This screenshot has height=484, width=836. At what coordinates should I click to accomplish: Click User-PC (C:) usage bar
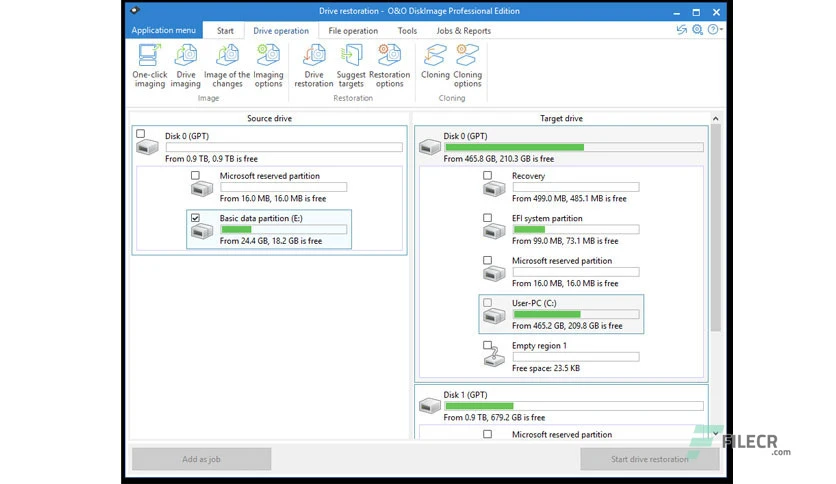click(576, 314)
